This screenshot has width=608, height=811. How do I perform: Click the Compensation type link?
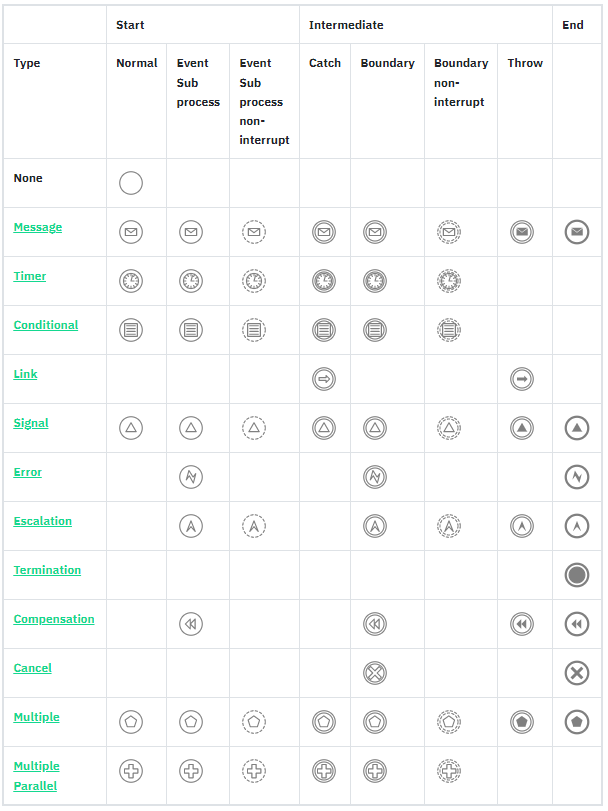click(54, 619)
